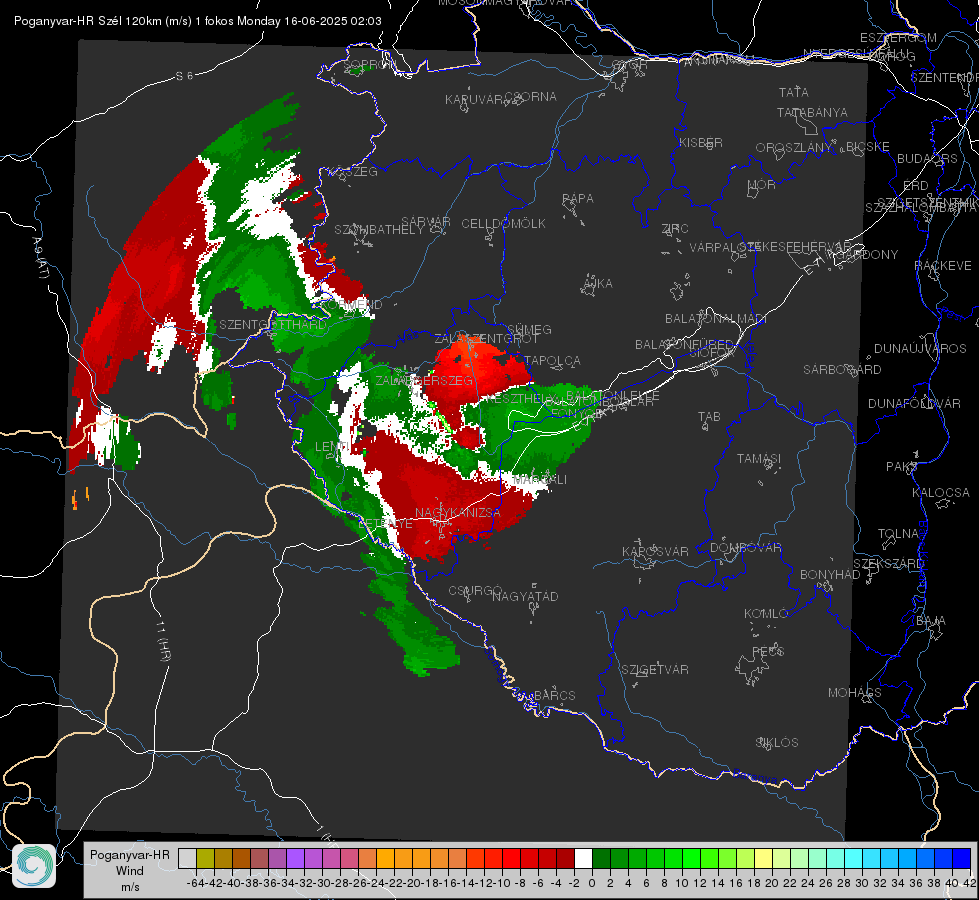Select the white zero-velocity legend swatch
The height and width of the screenshot is (900, 979).
pyautogui.click(x=583, y=858)
